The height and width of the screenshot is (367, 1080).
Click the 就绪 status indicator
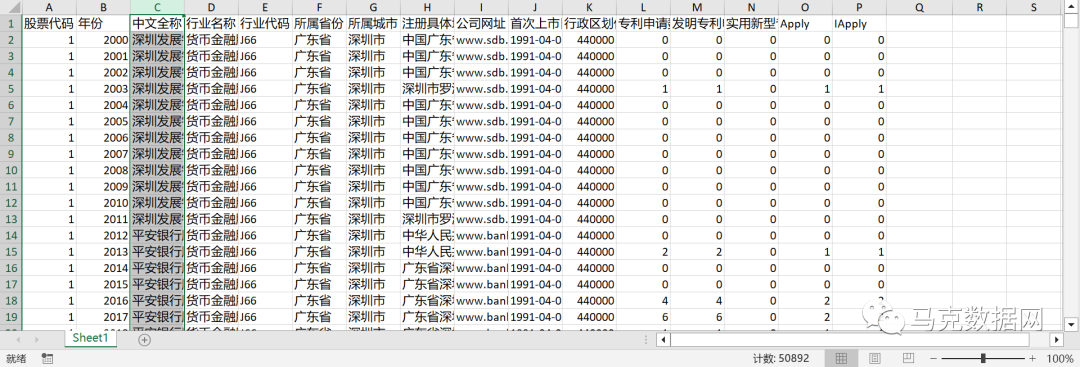click(16, 359)
